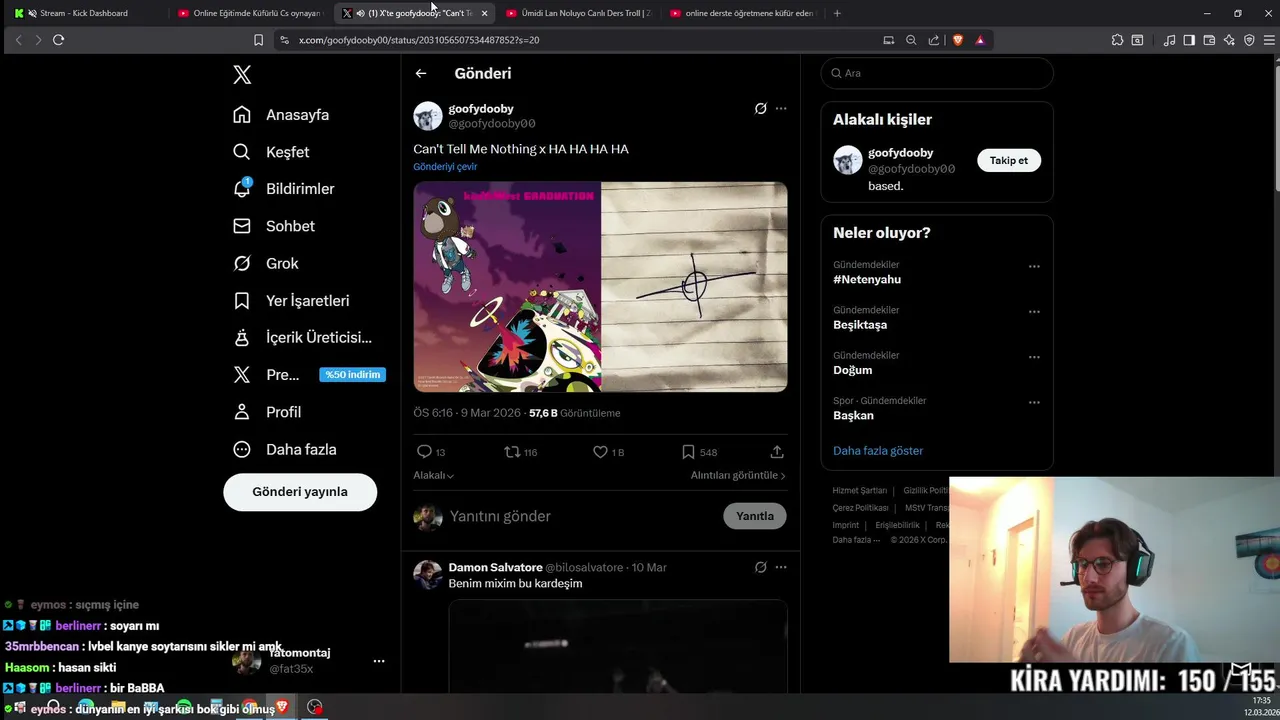Close the X'te goofydooby tab
Screen dimensions: 1280x720
[x=484, y=13]
